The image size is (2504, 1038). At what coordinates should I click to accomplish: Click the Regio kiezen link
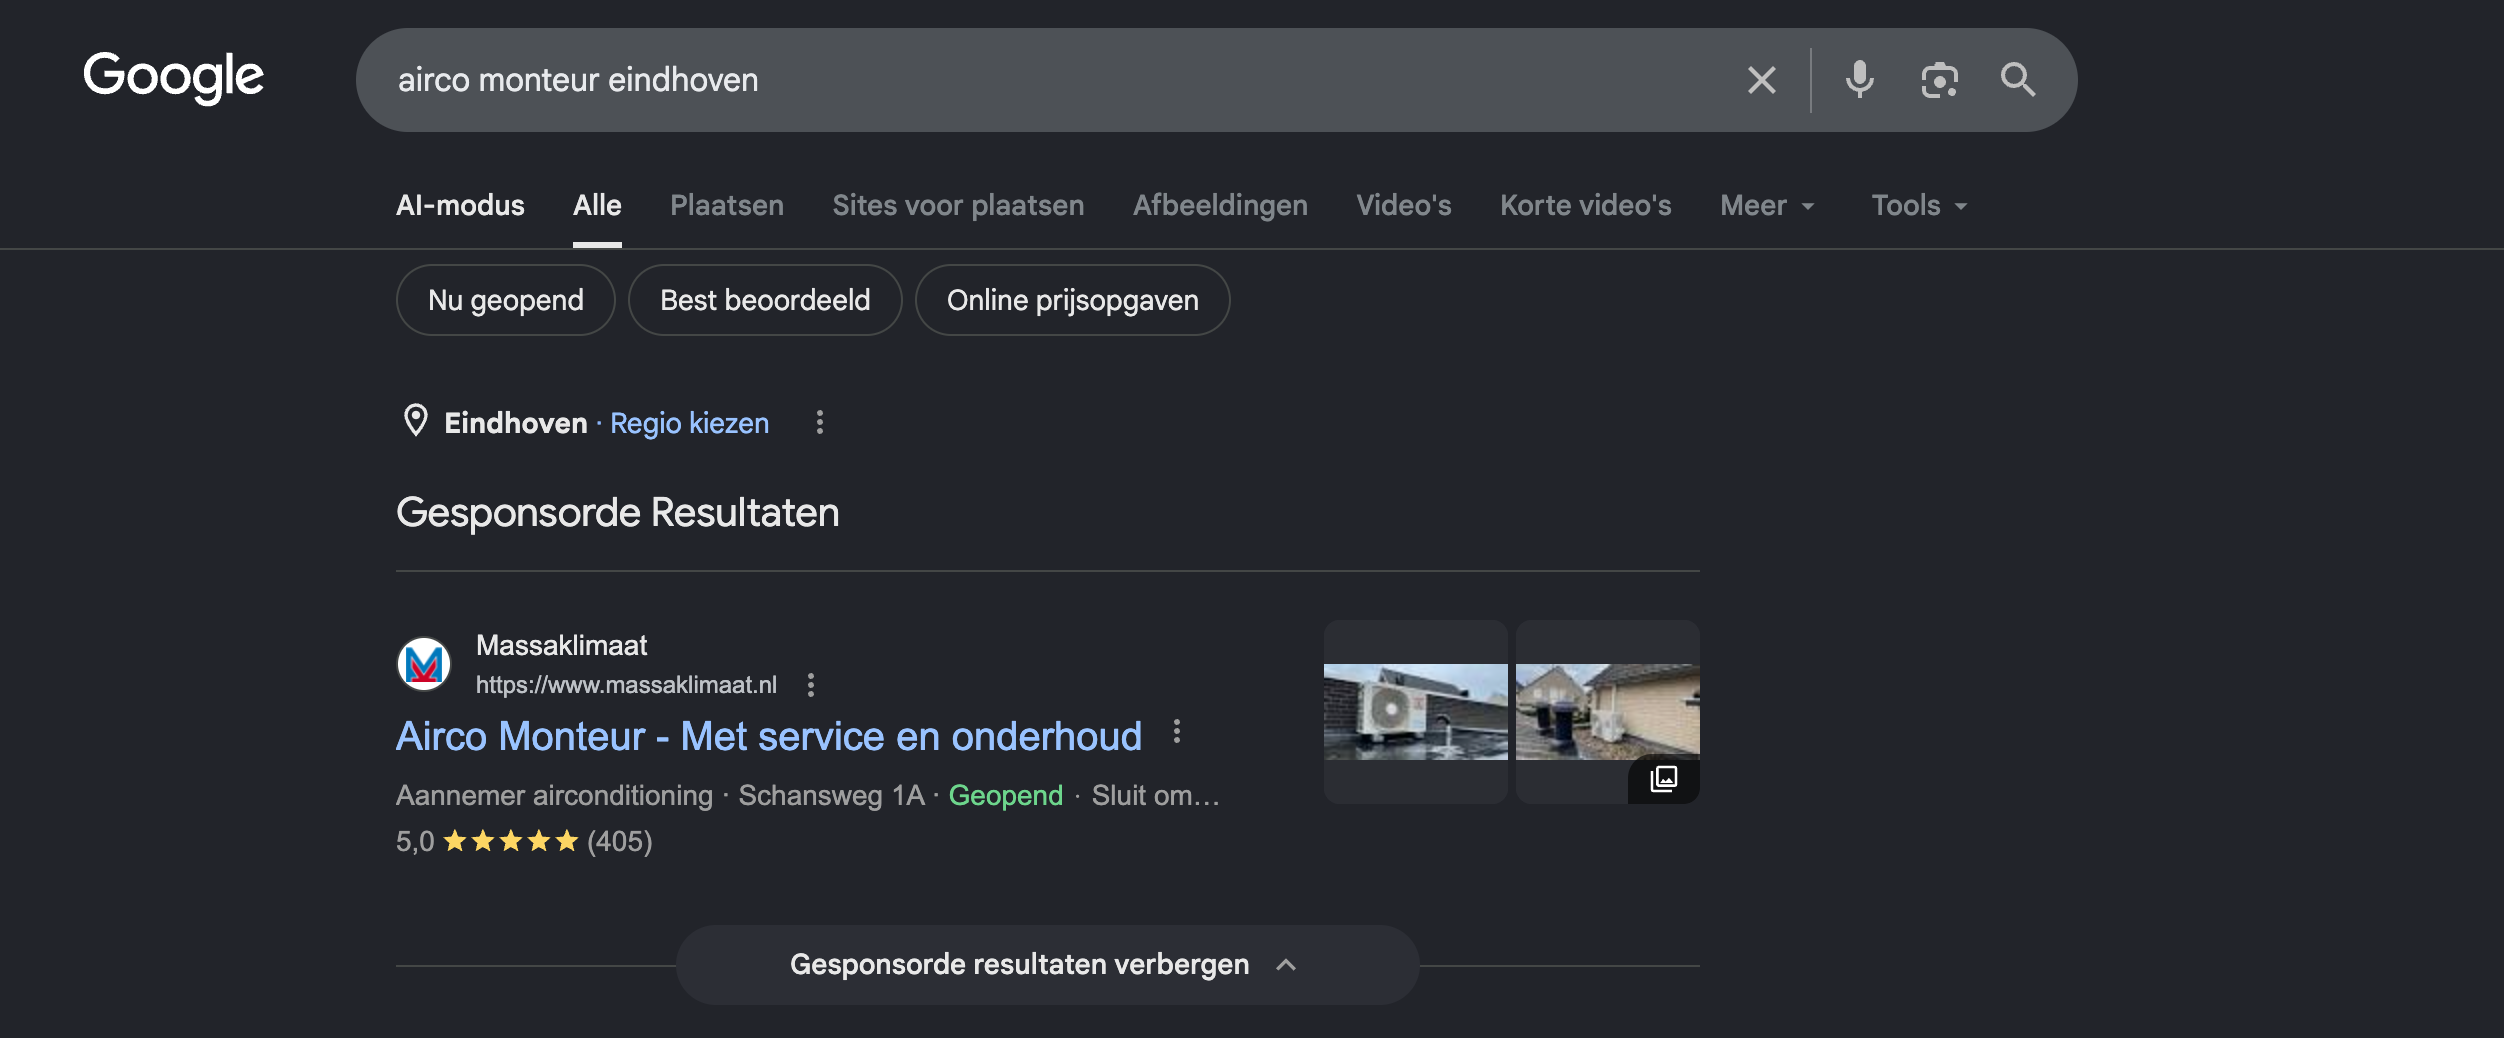689,423
